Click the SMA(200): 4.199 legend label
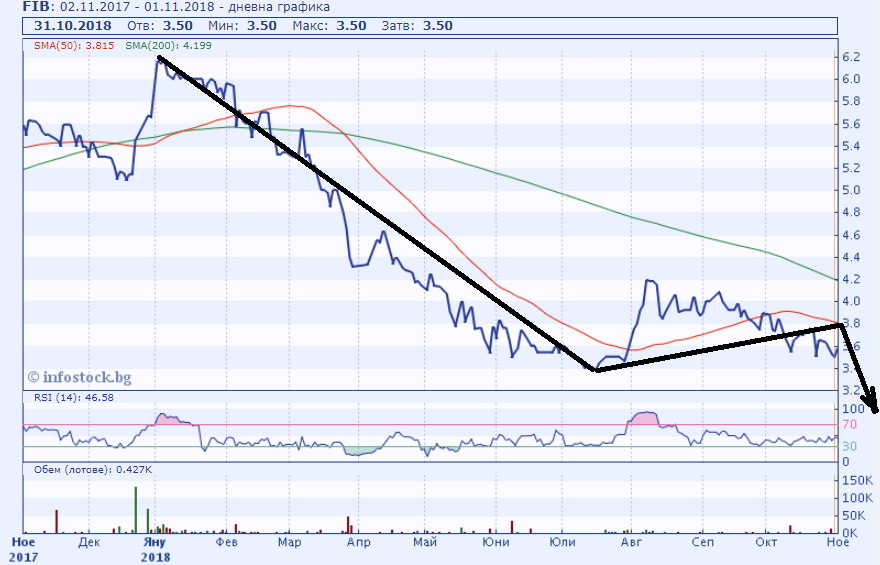The image size is (880, 565). click(x=168, y=46)
